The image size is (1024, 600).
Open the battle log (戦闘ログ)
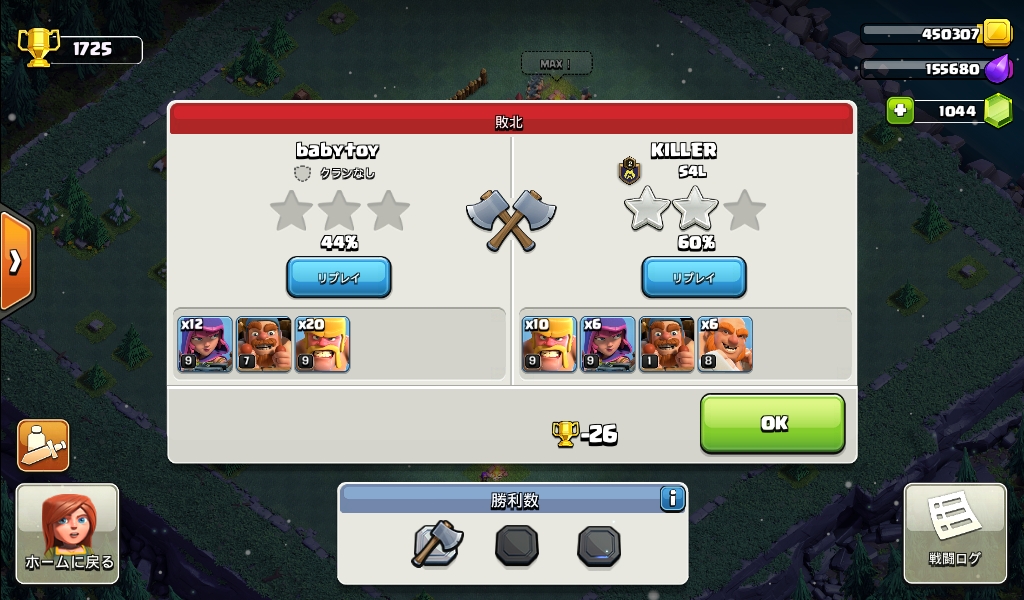click(x=955, y=533)
